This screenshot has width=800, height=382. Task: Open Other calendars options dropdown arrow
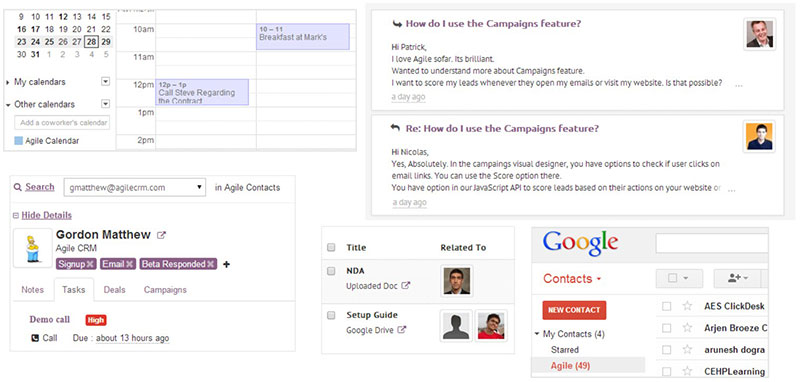(x=106, y=104)
